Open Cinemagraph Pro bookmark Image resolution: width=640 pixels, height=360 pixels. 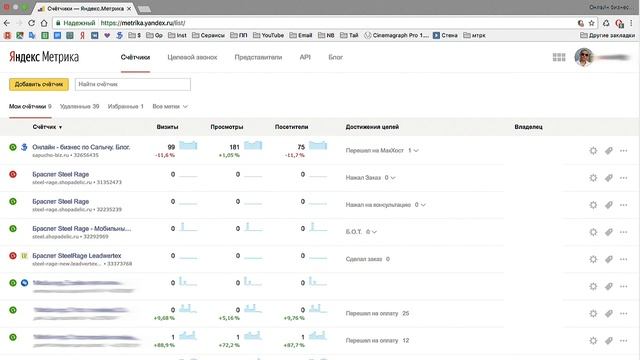(x=396, y=36)
